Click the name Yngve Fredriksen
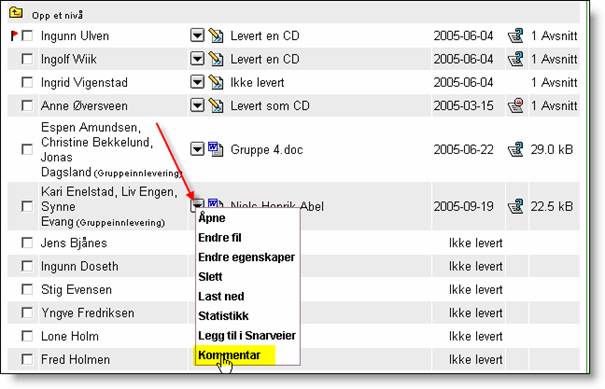 (x=88, y=313)
